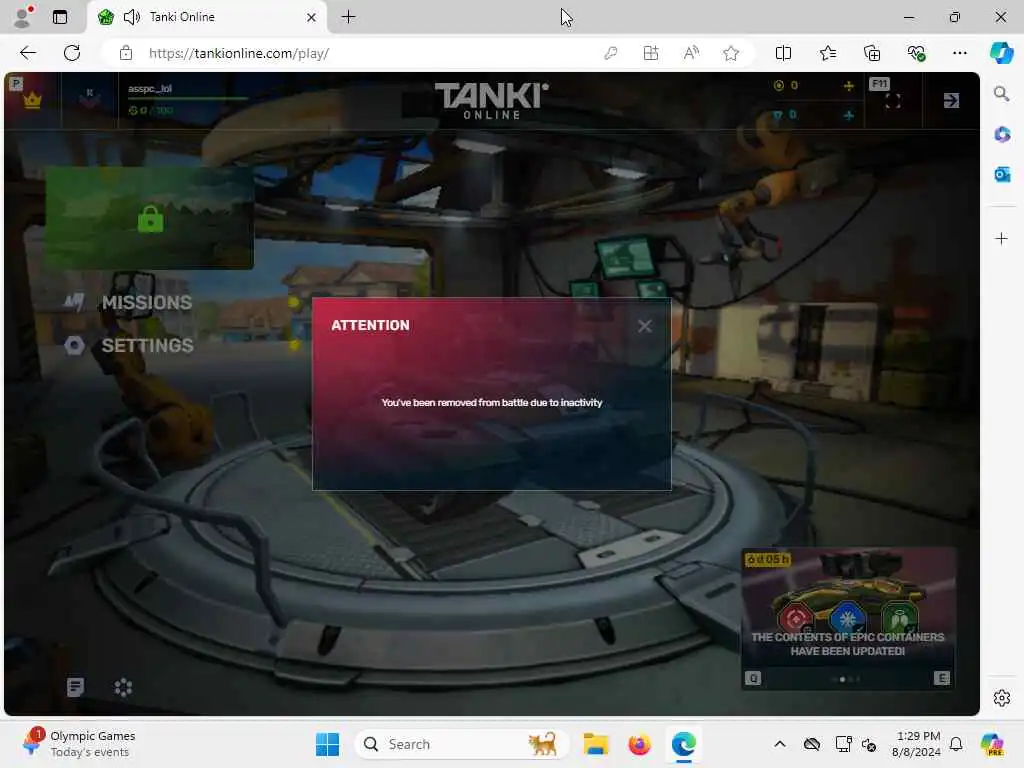Open the Copilot sidebar icon
The image size is (1024, 768).
coord(1001,53)
